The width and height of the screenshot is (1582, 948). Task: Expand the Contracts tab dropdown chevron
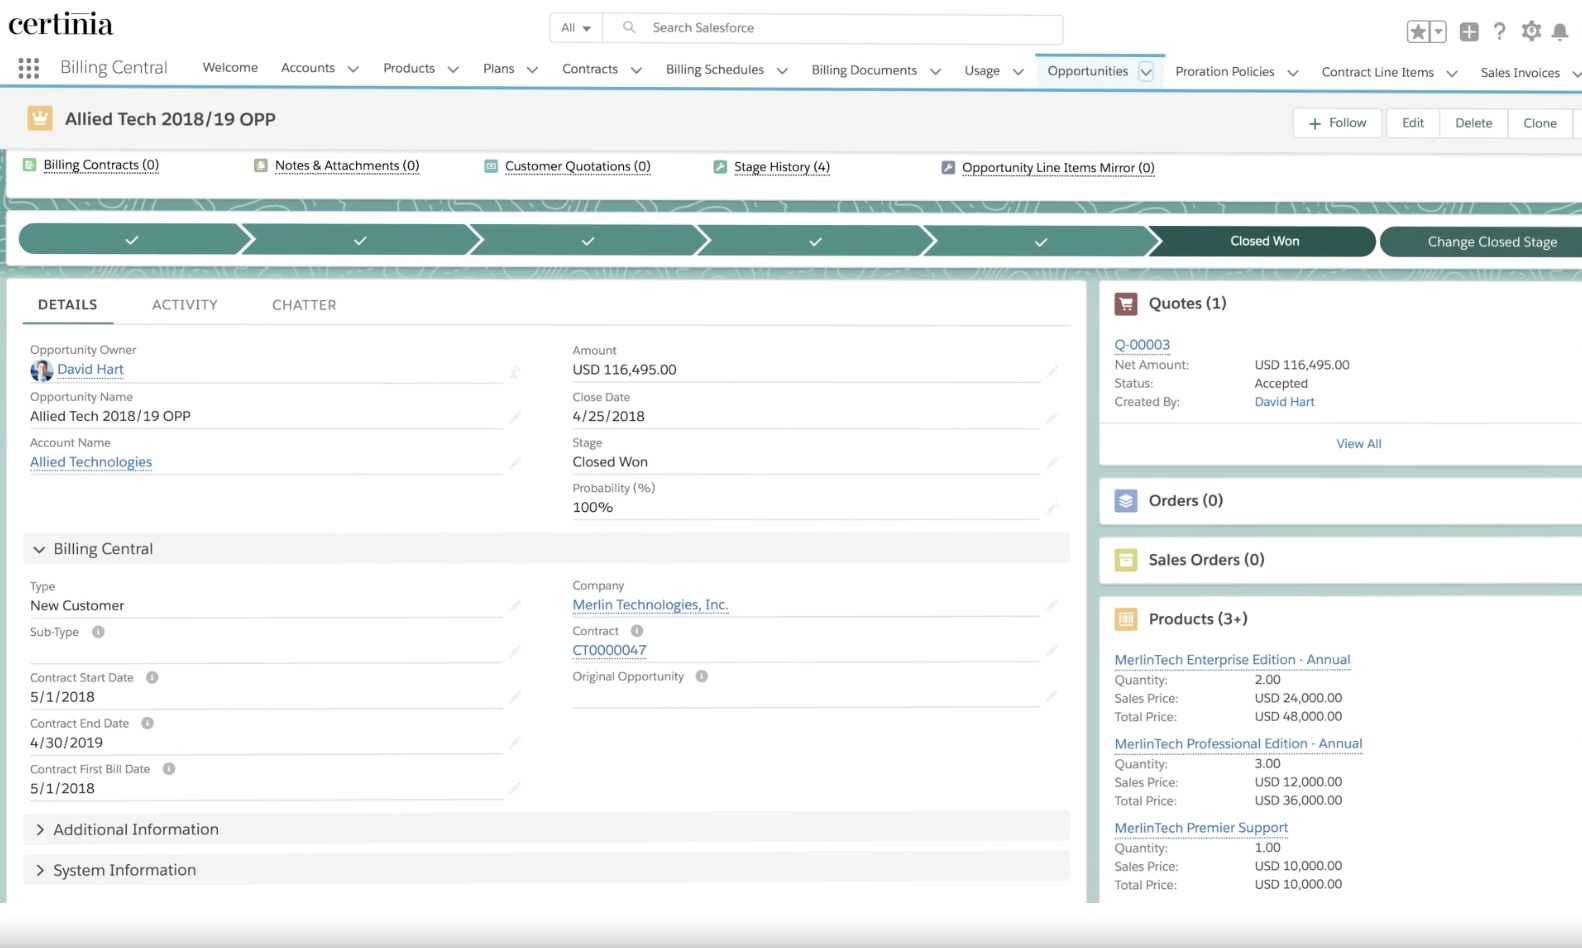[636, 69]
